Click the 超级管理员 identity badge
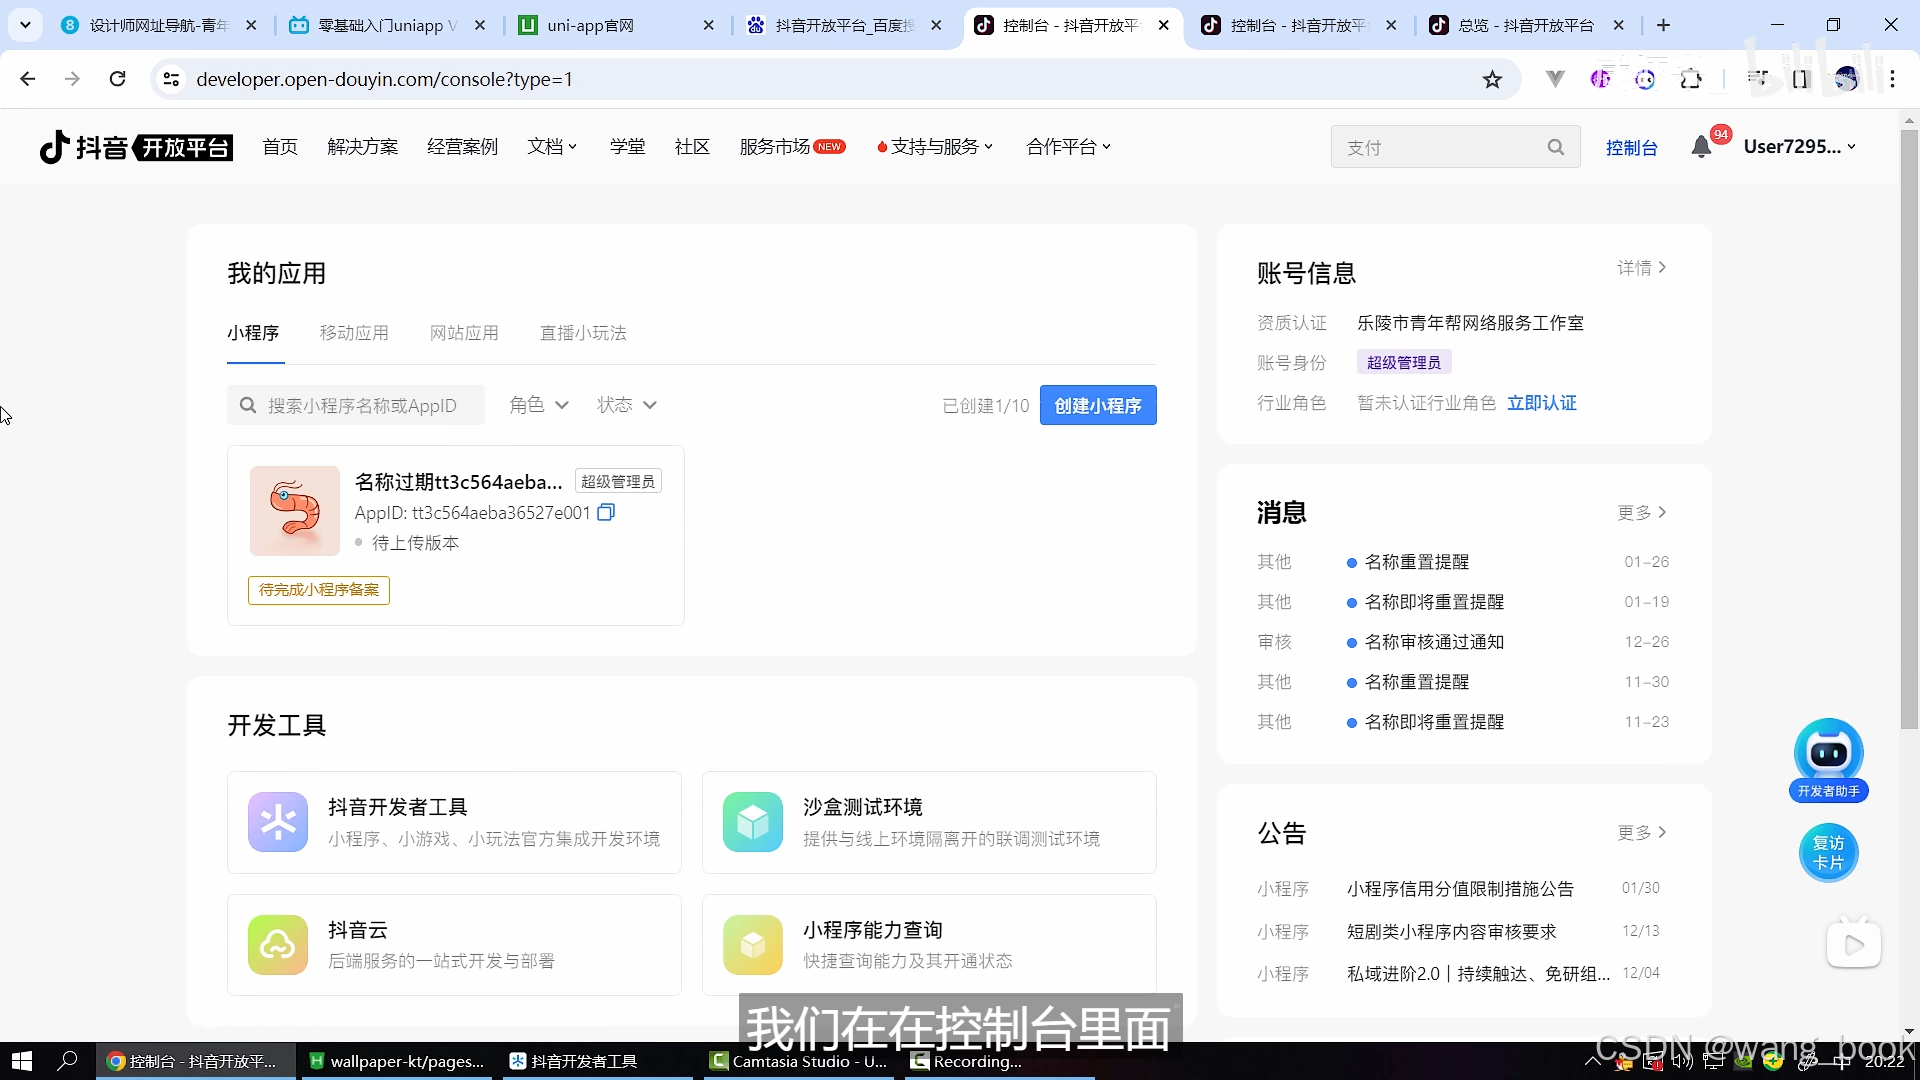 1404,363
